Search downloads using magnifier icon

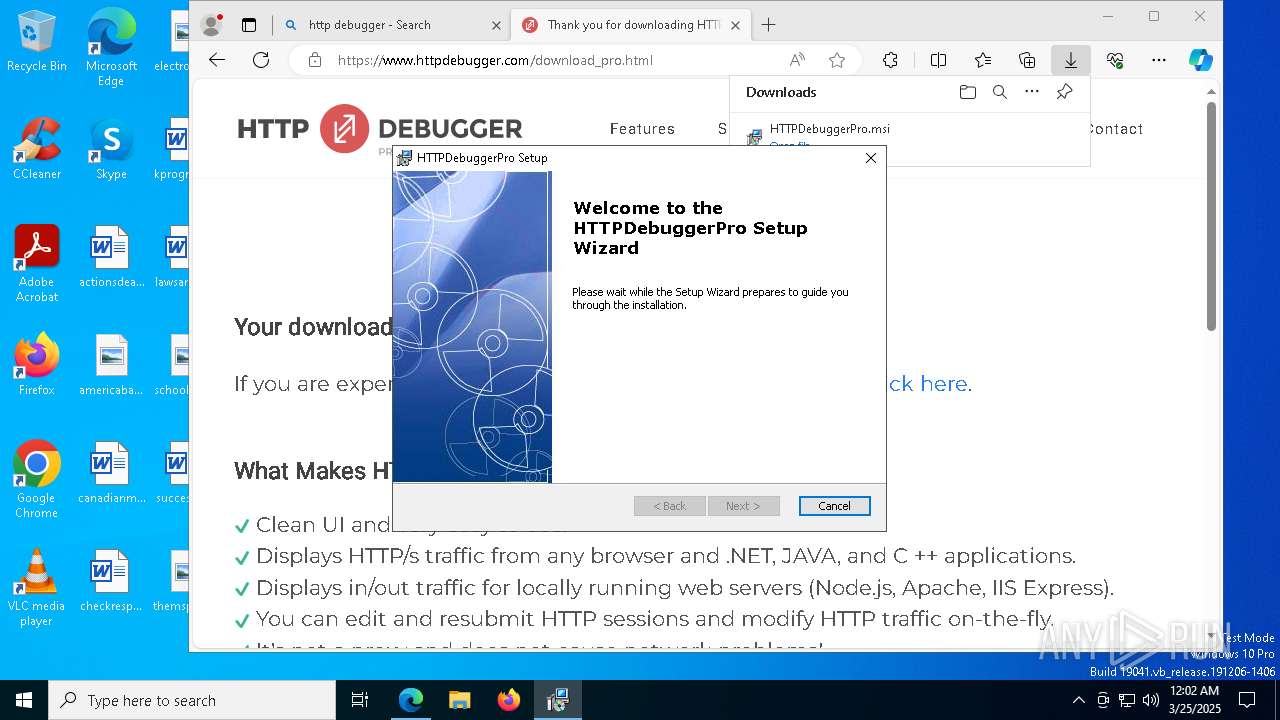coord(999,92)
